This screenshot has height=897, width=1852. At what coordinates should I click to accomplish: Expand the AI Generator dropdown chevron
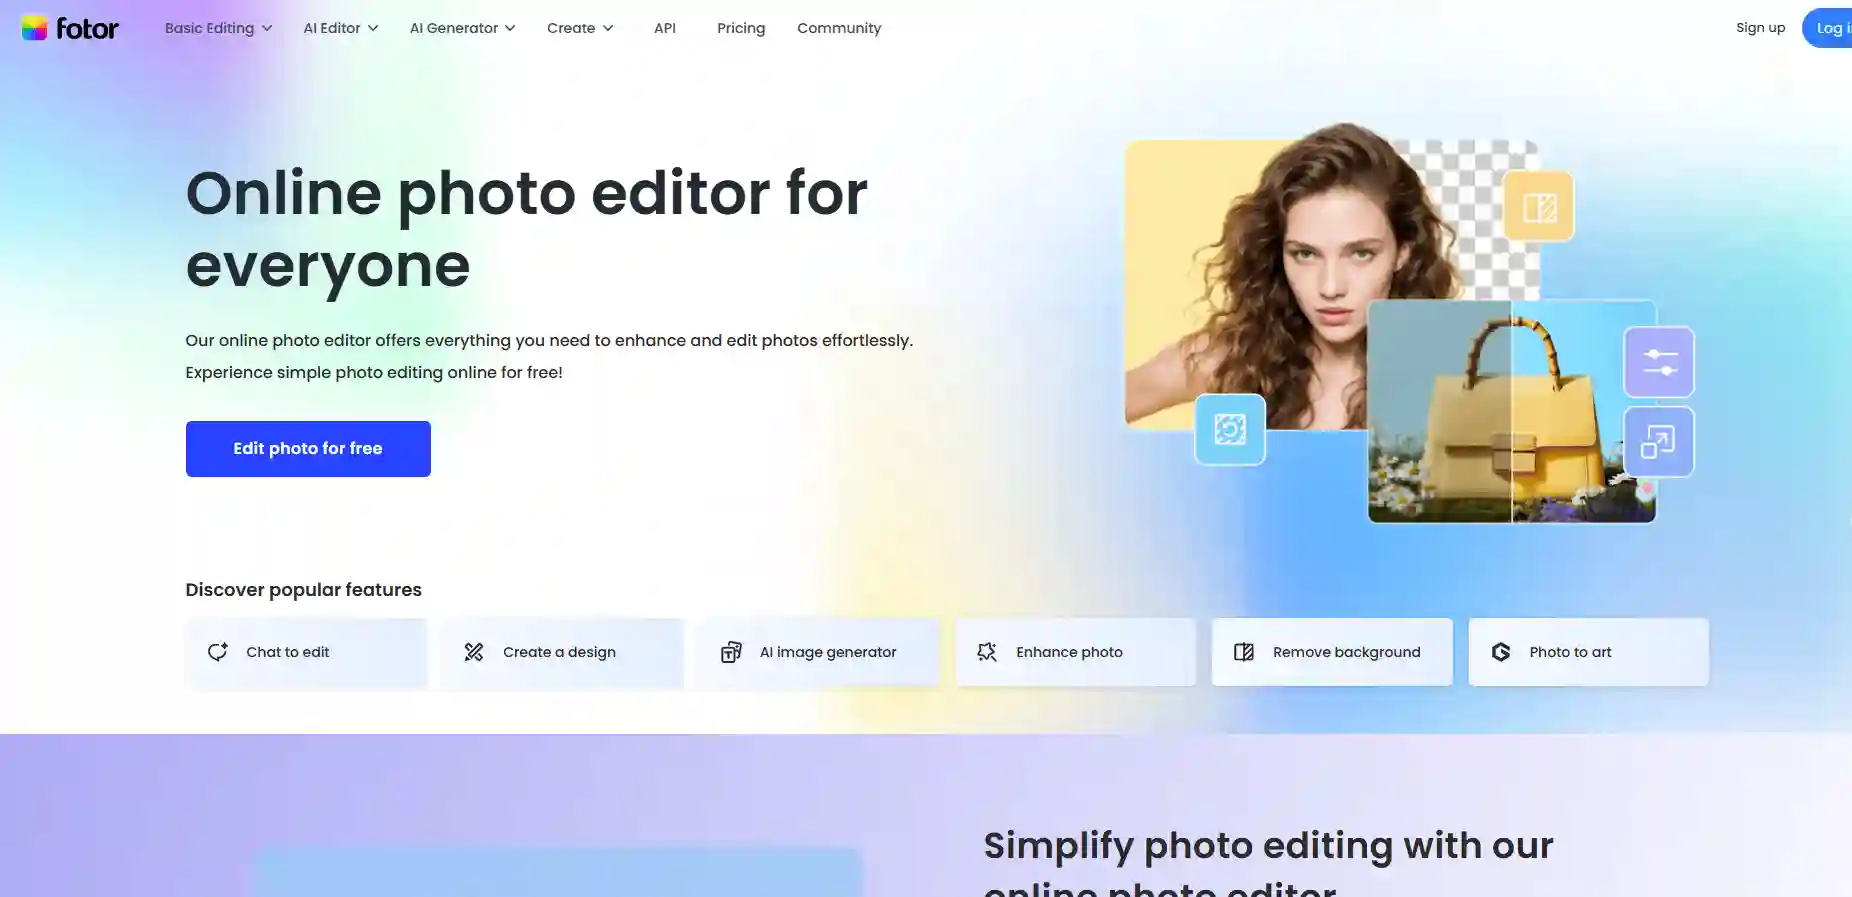(510, 29)
